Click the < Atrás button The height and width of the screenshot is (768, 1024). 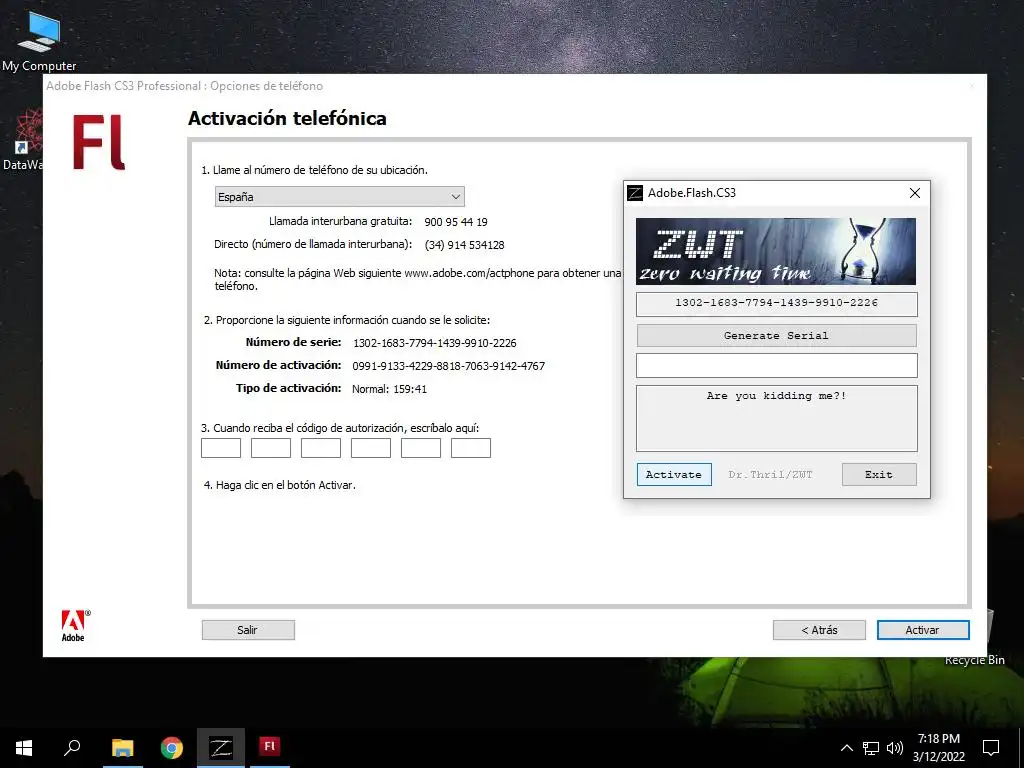coord(819,630)
